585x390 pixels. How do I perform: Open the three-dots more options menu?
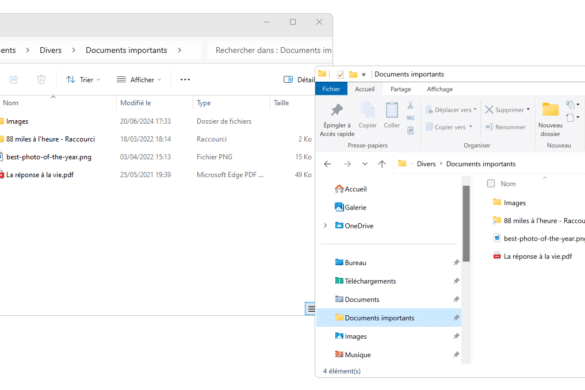click(x=185, y=79)
